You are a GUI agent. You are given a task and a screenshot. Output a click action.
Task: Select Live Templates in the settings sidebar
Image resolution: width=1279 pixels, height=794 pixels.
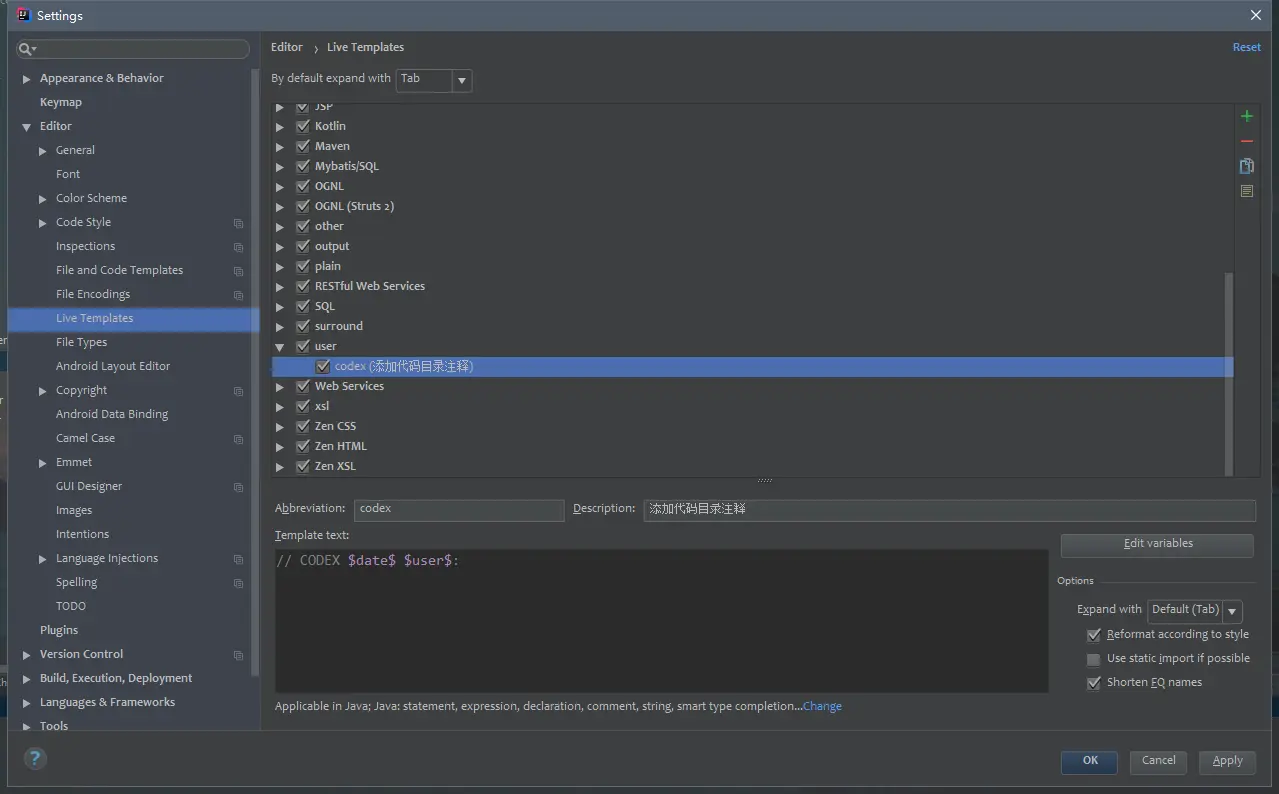coord(94,318)
